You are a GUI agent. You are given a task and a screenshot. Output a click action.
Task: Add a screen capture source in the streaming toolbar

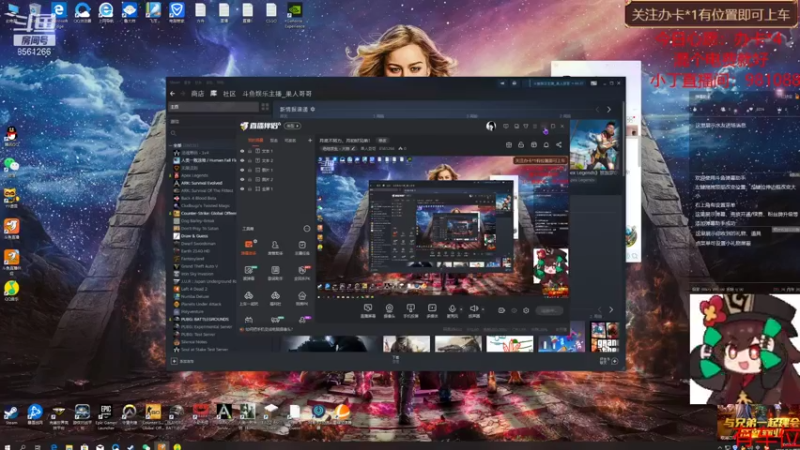pos(367,309)
